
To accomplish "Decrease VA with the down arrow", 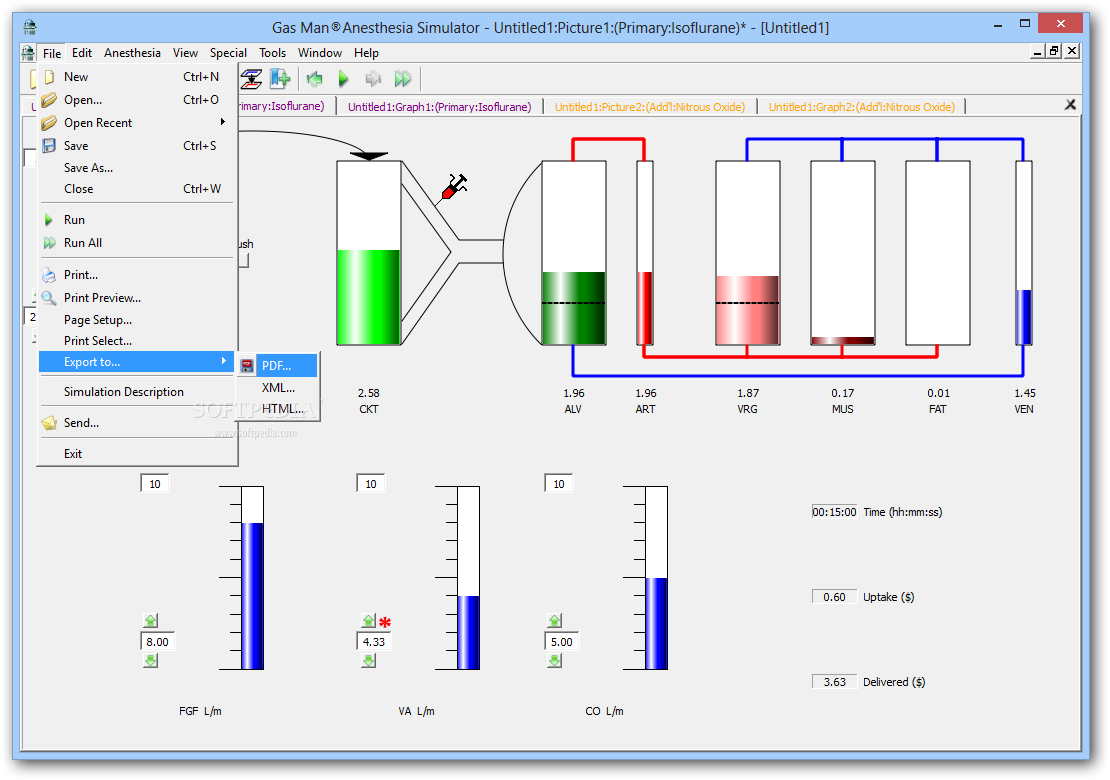I will (x=368, y=660).
